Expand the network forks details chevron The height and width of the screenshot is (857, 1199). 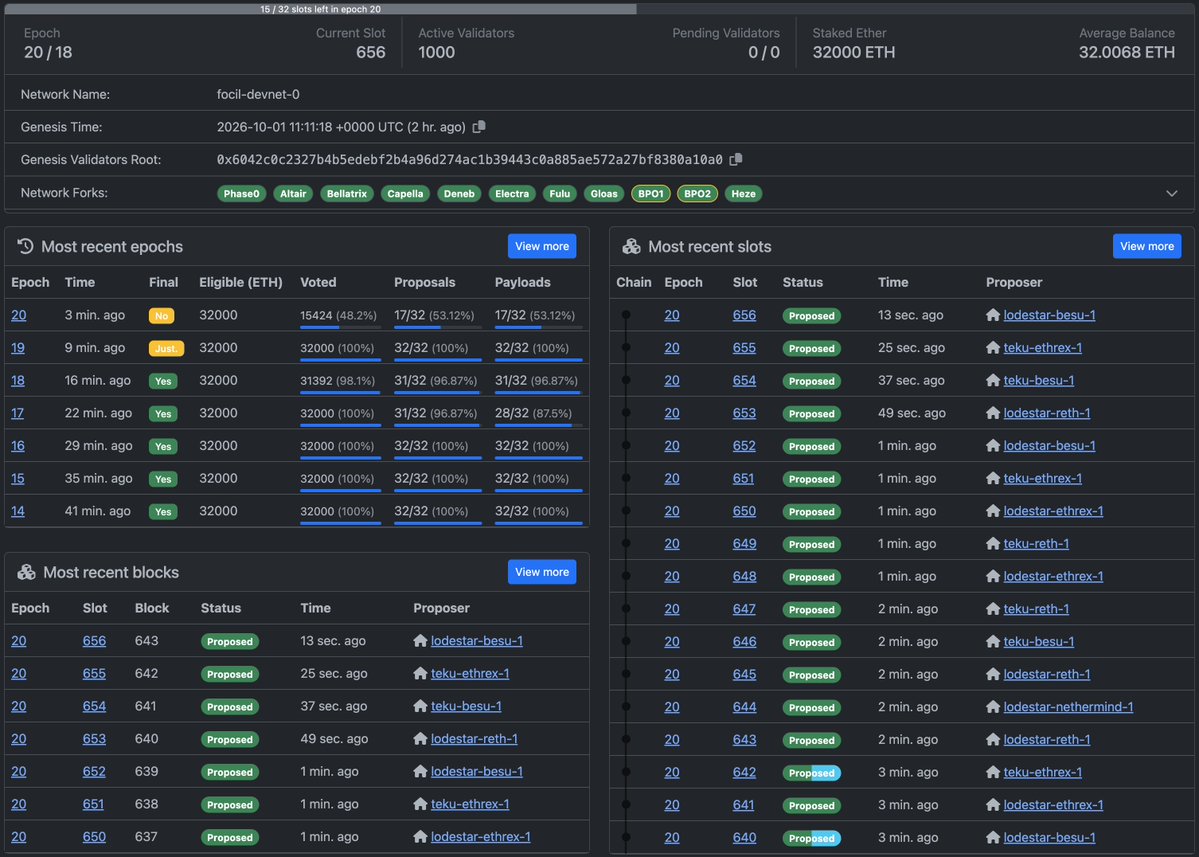[x=1171, y=193]
